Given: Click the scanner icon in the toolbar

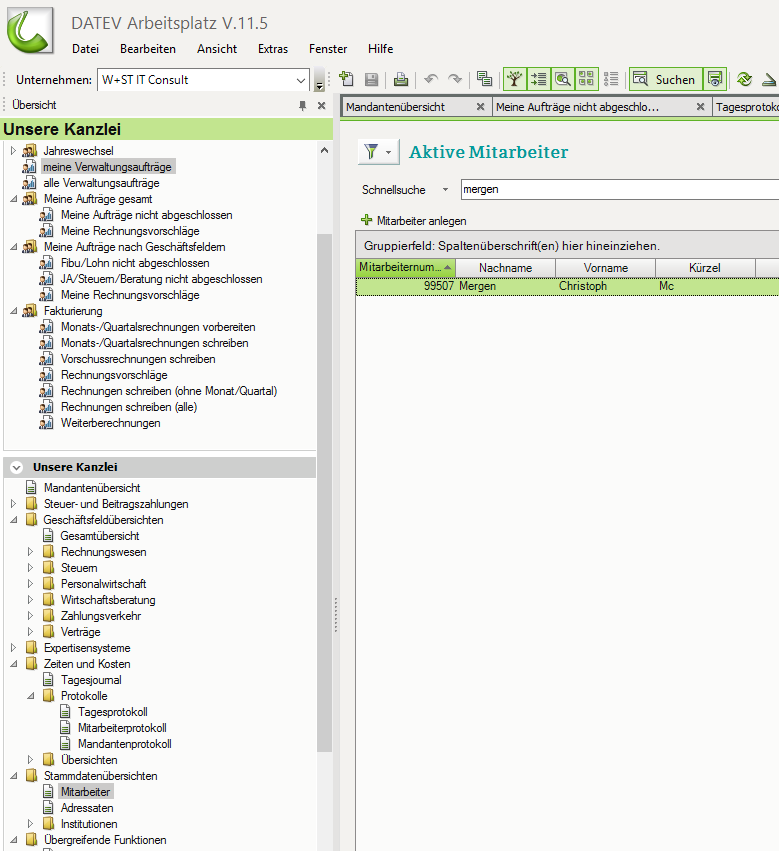Looking at the screenshot, I should [x=770, y=79].
